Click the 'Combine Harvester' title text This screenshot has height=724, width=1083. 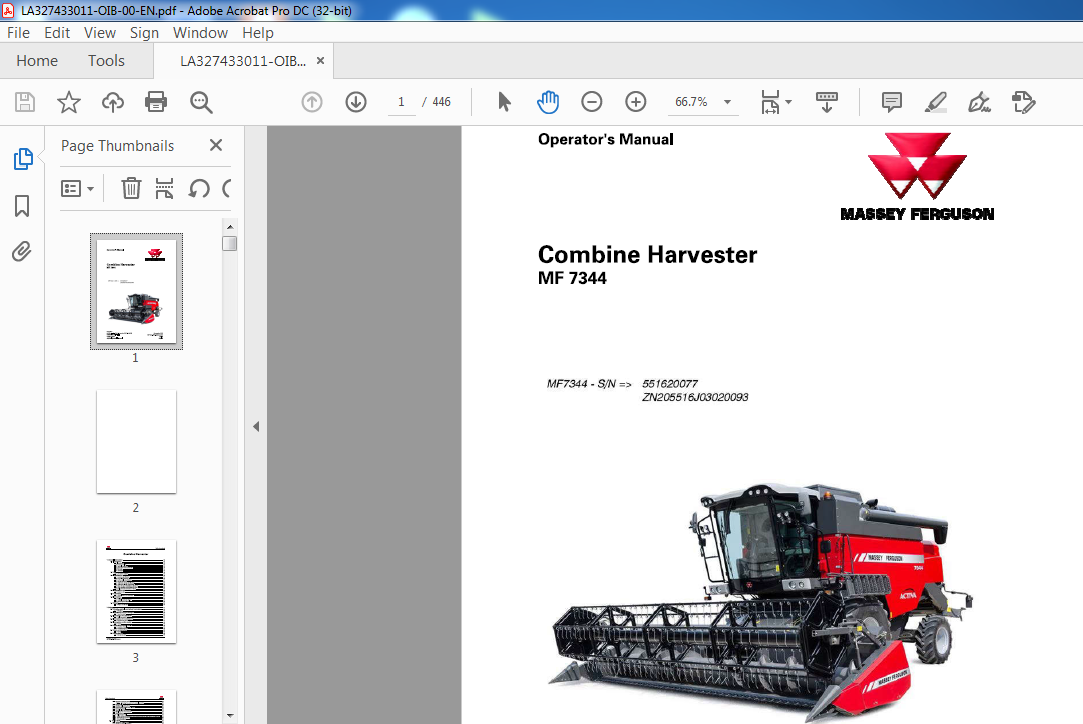(x=647, y=254)
